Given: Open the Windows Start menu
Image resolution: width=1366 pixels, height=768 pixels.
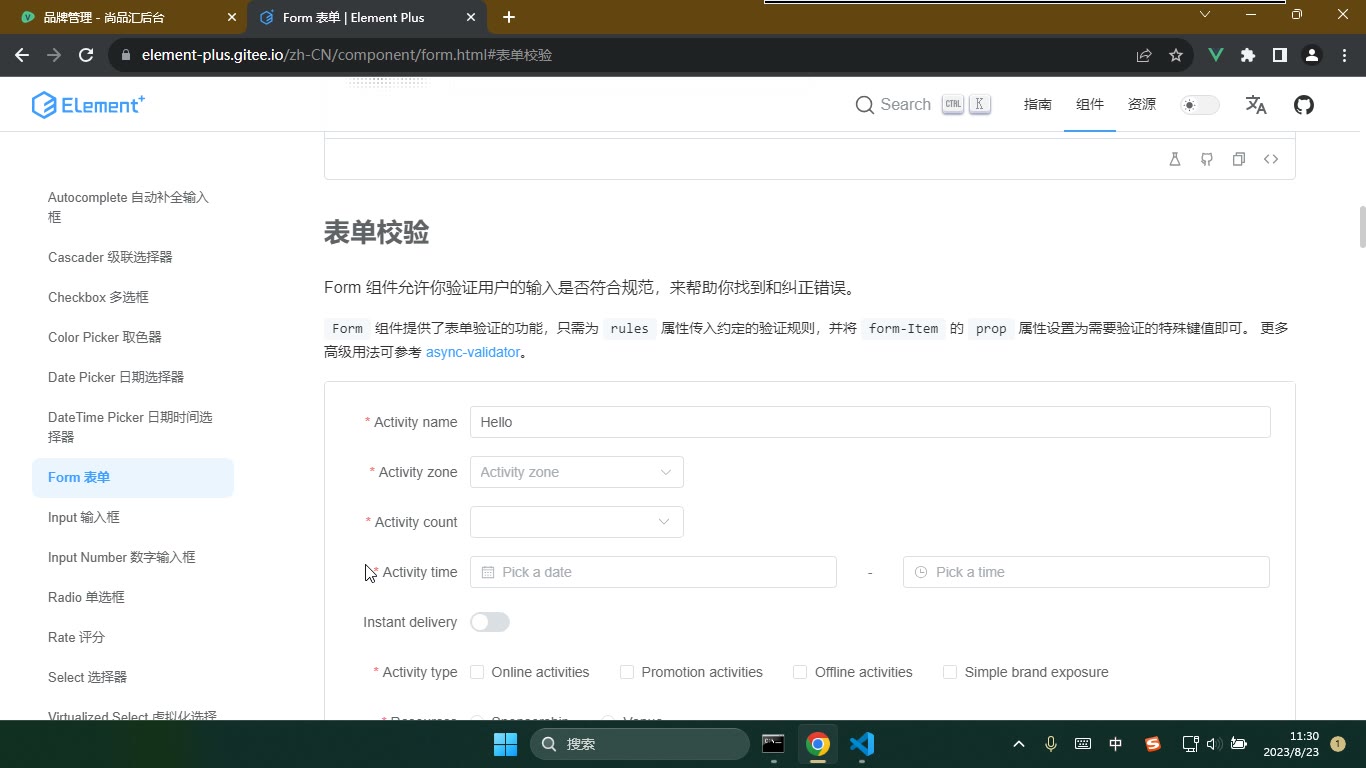Looking at the screenshot, I should pyautogui.click(x=505, y=744).
